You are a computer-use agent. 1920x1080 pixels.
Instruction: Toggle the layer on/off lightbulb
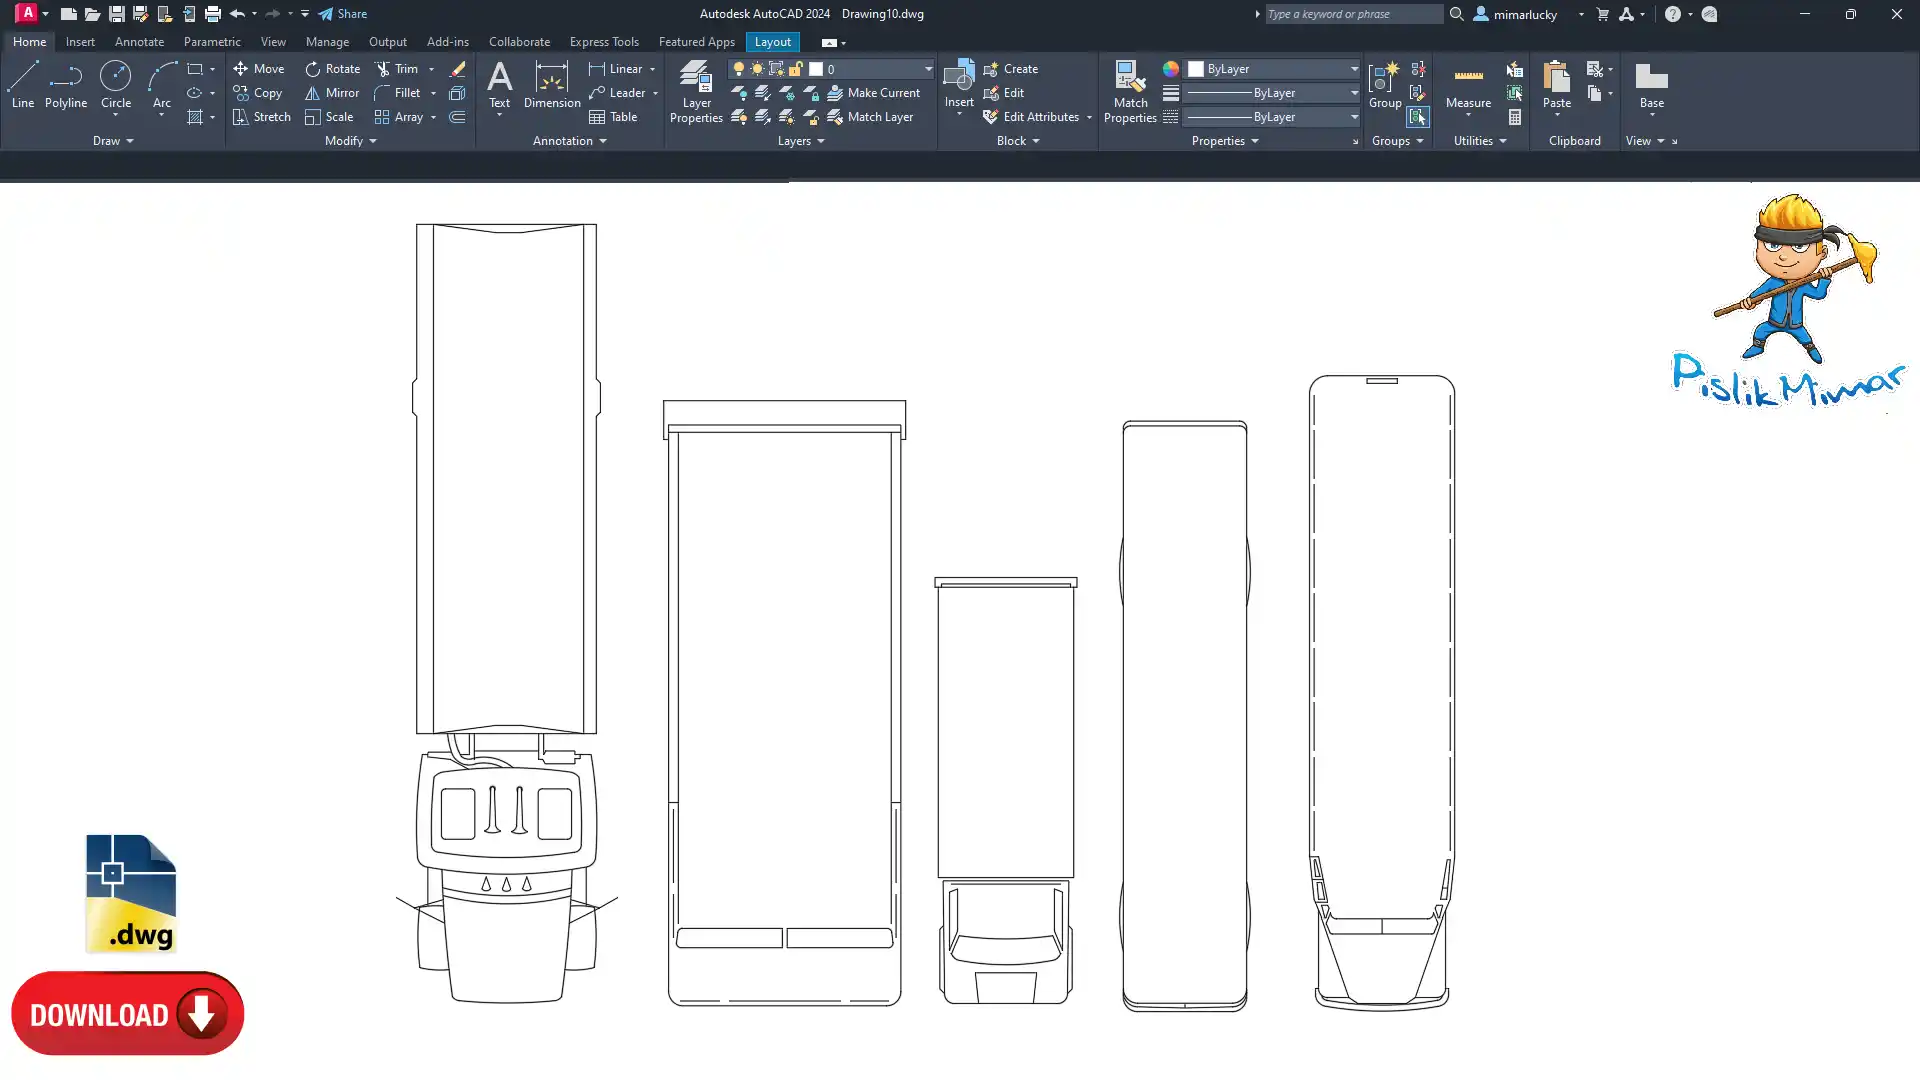pyautogui.click(x=739, y=69)
